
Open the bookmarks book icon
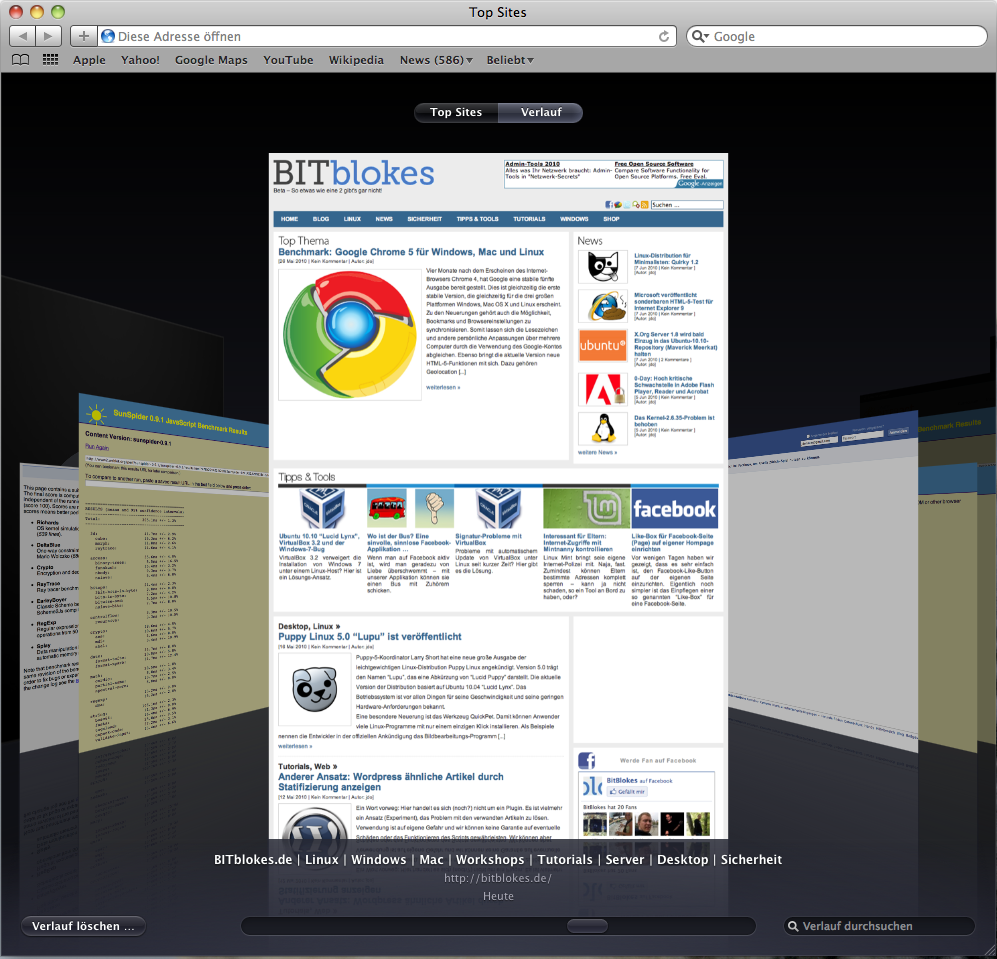(21, 60)
